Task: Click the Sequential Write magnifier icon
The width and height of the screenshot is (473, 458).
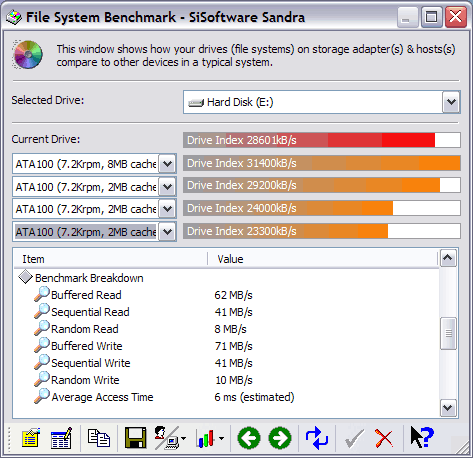Action: [42, 362]
